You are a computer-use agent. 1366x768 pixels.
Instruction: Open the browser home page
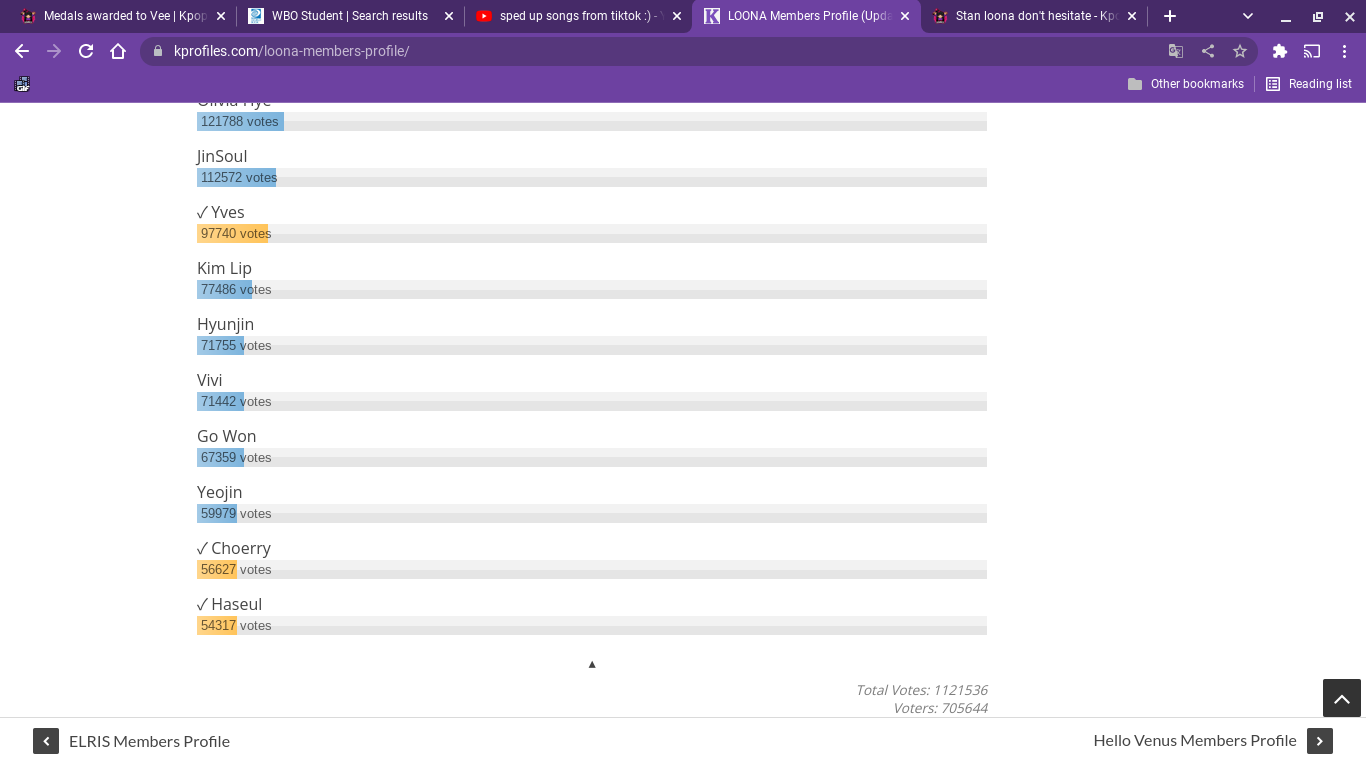tap(118, 51)
